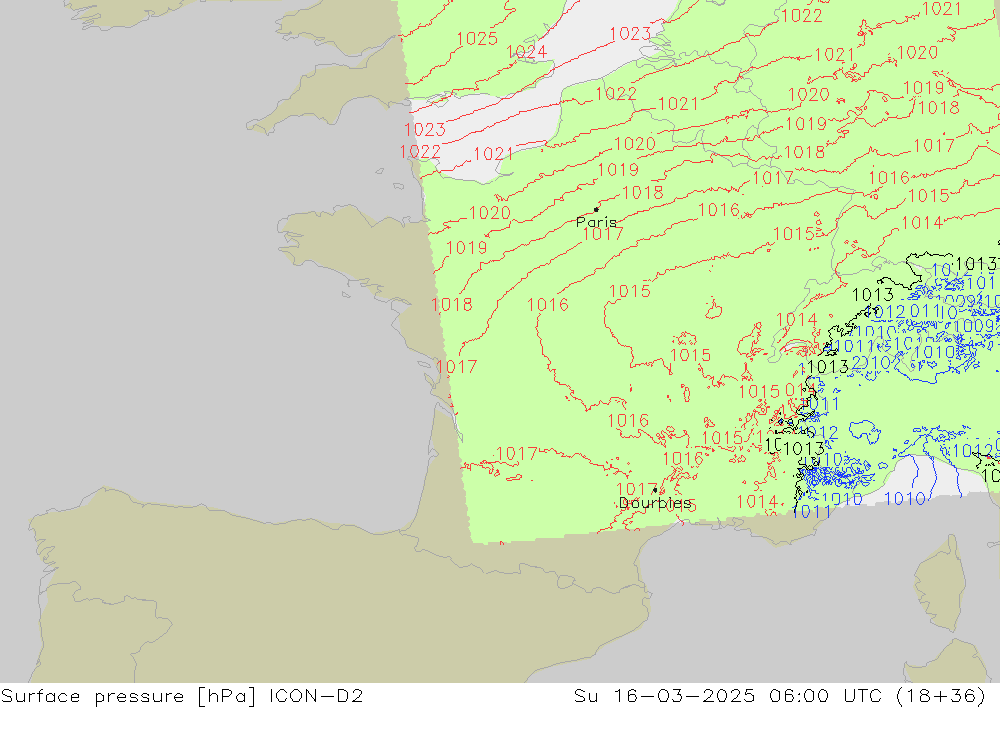The image size is (1000, 733).
Task: Select the black dot marker above Paris
Action: coord(596,209)
